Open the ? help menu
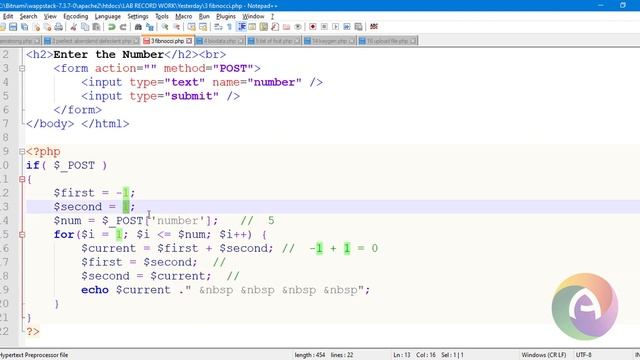The image size is (640, 360). pyautogui.click(x=272, y=16)
